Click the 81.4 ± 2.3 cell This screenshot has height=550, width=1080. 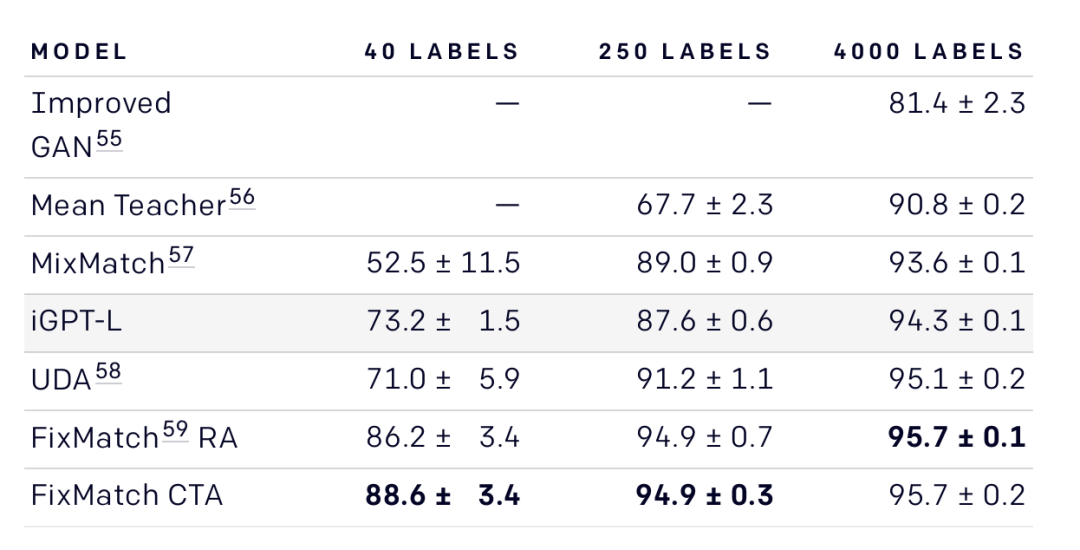coord(957,104)
